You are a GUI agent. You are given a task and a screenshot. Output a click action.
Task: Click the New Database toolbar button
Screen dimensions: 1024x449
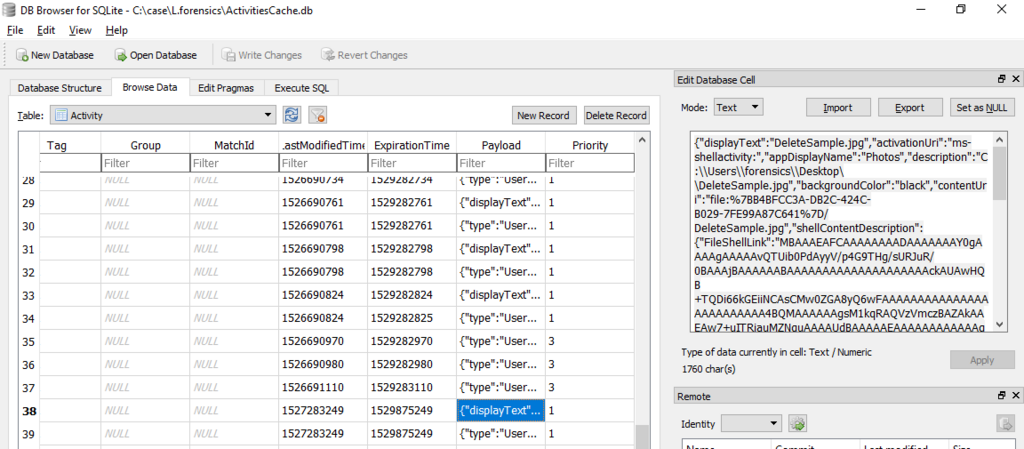[x=55, y=55]
